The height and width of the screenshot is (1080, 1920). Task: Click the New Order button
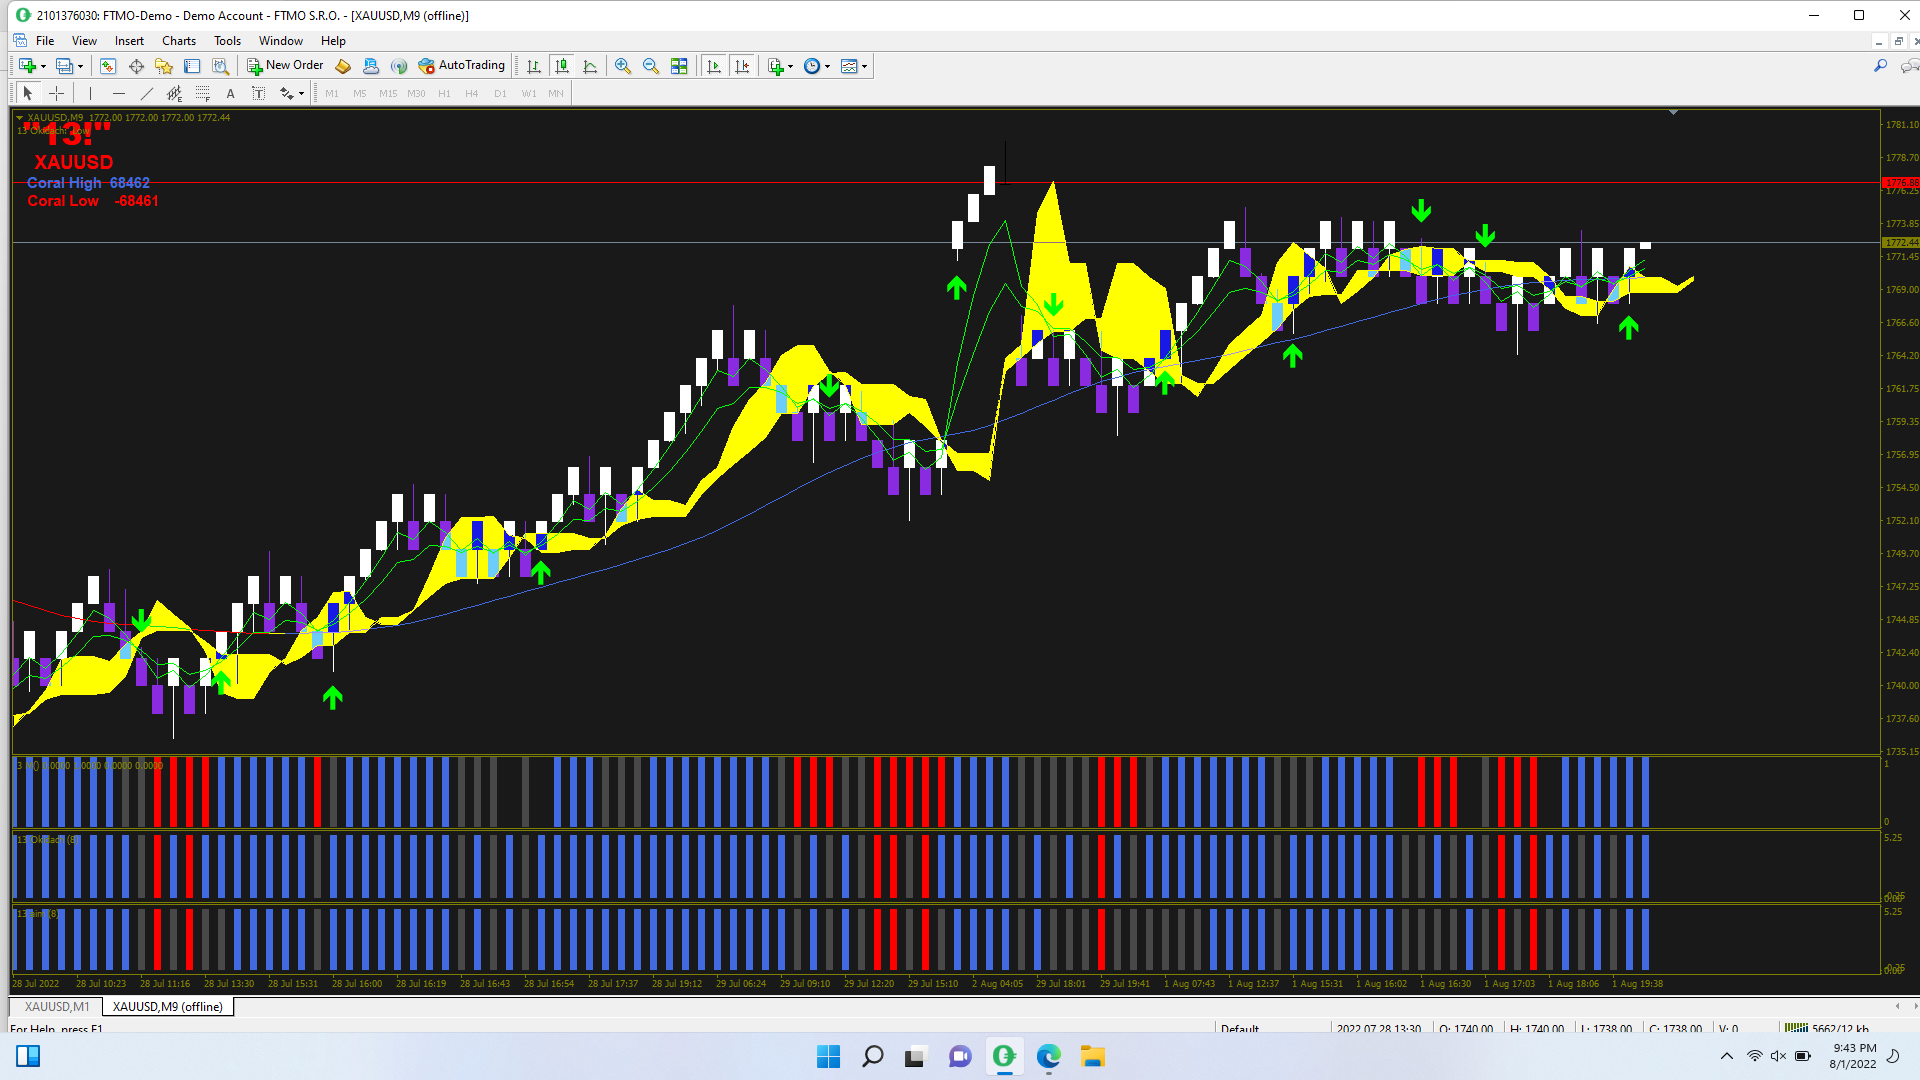(285, 66)
